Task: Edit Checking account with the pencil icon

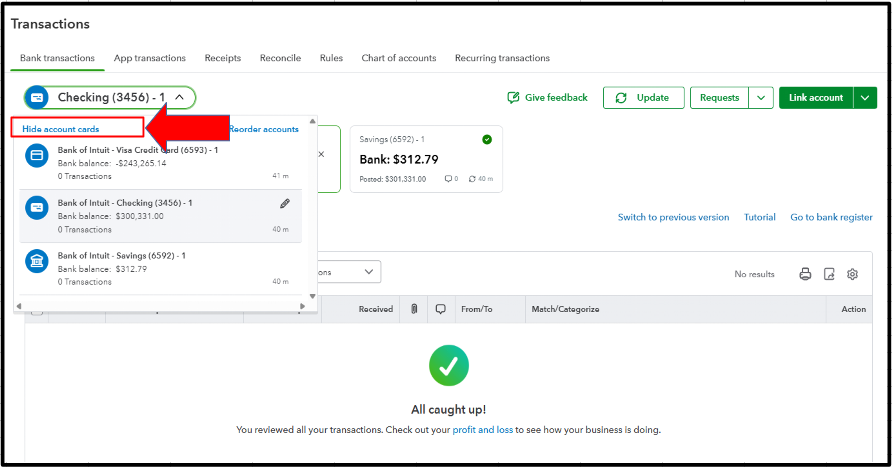Action: click(284, 204)
